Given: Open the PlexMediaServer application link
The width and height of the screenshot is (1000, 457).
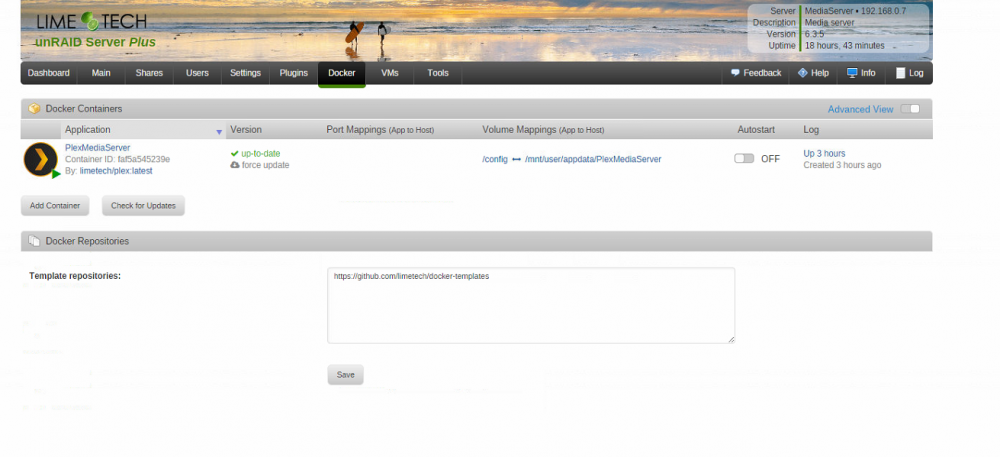Looking at the screenshot, I should [x=98, y=147].
